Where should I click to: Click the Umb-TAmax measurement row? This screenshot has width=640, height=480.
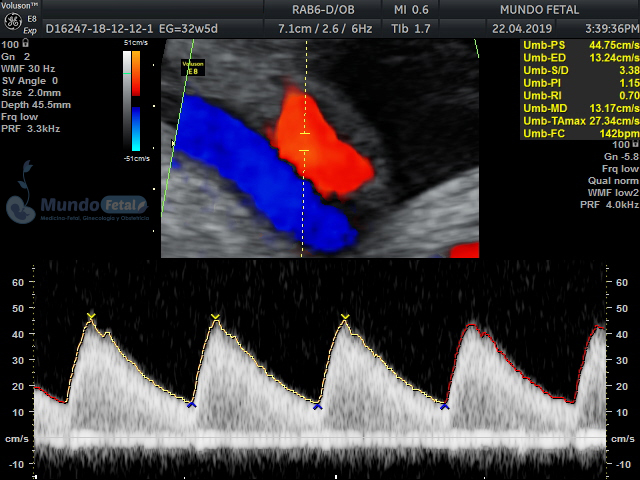pos(578,121)
